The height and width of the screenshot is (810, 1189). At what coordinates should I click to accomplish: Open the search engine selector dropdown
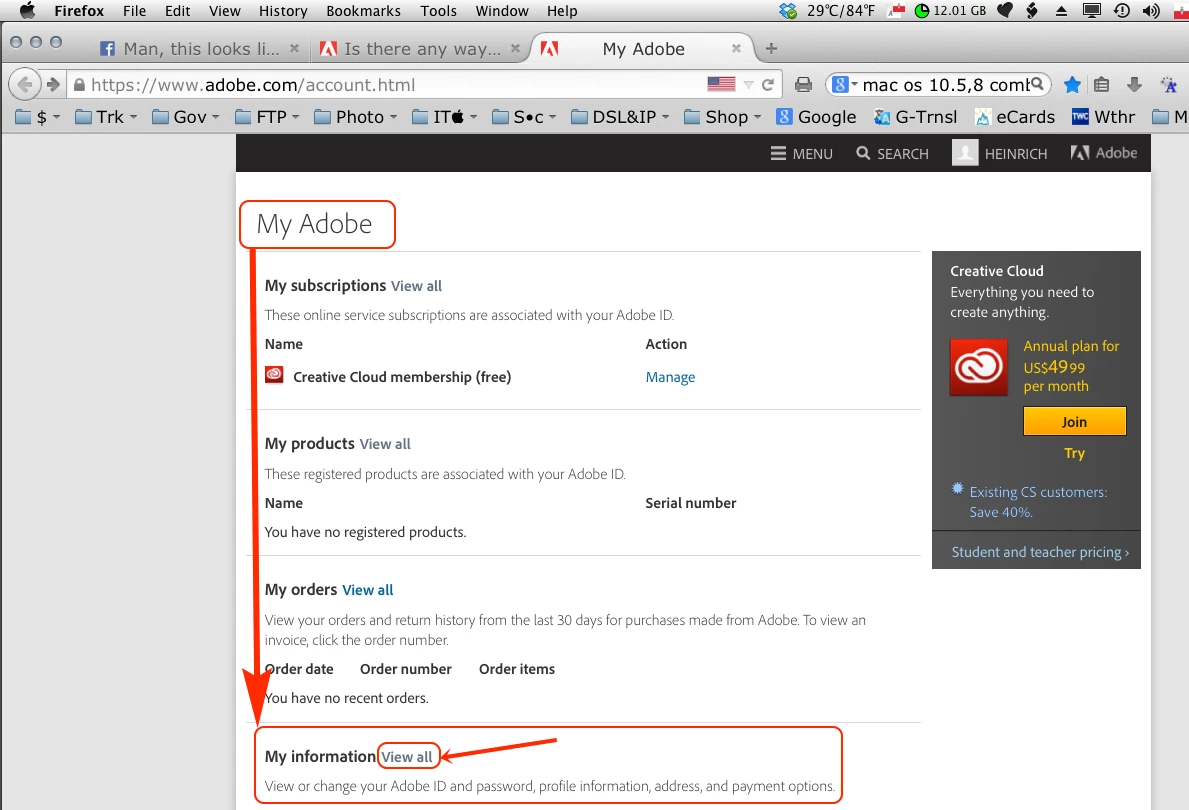pyautogui.click(x=845, y=84)
